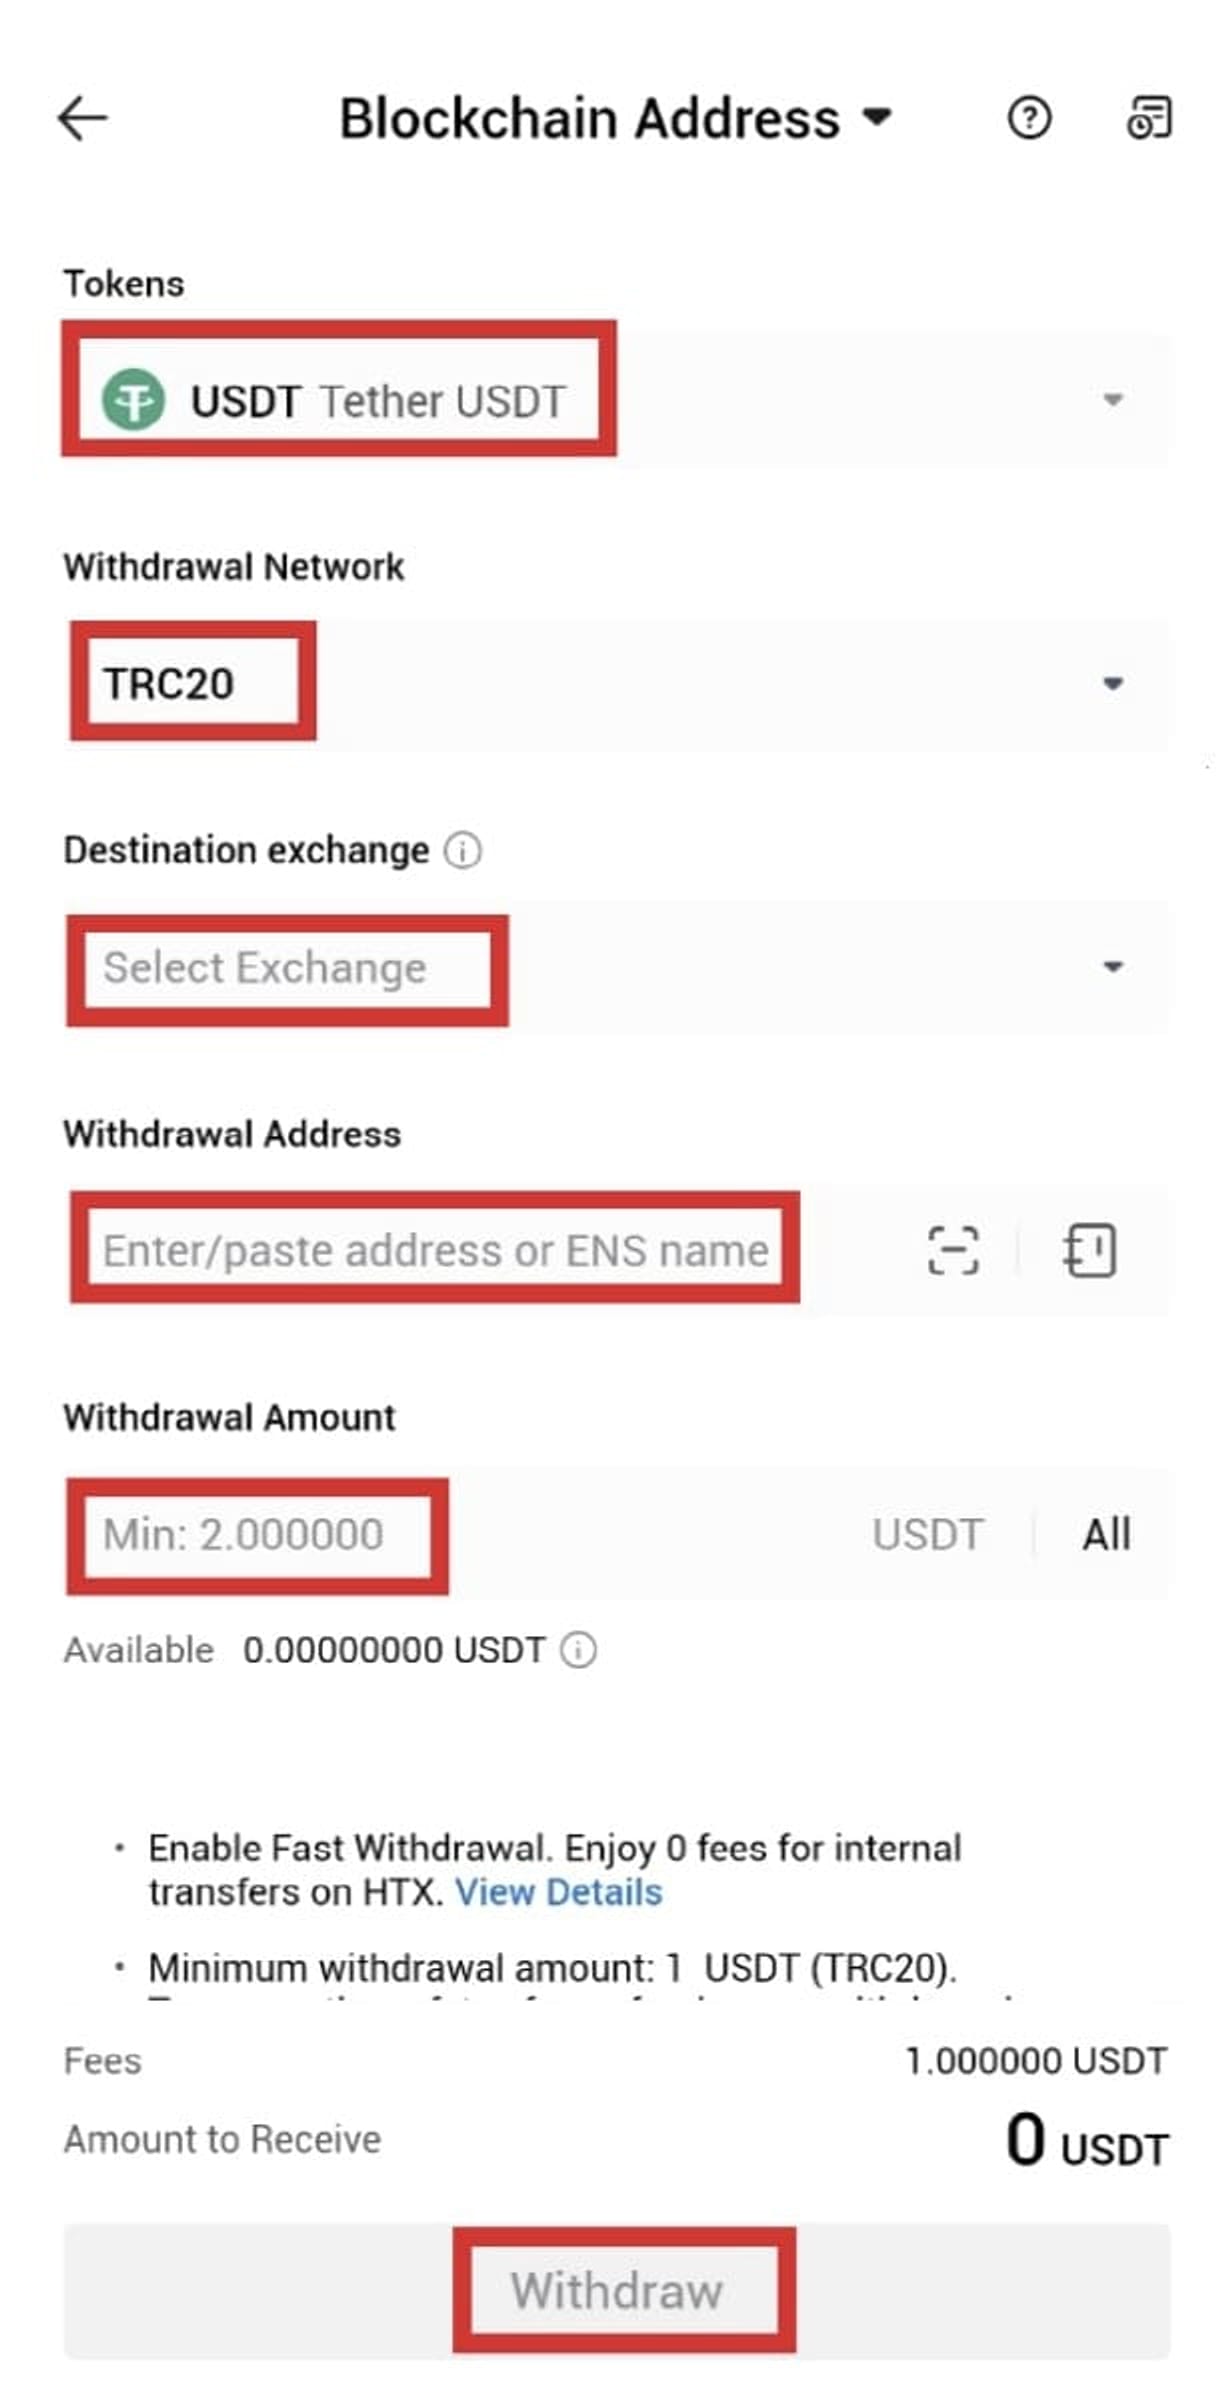Tap the back arrow icon
Image resolution: width=1224 pixels, height=2408 pixels.
point(82,118)
